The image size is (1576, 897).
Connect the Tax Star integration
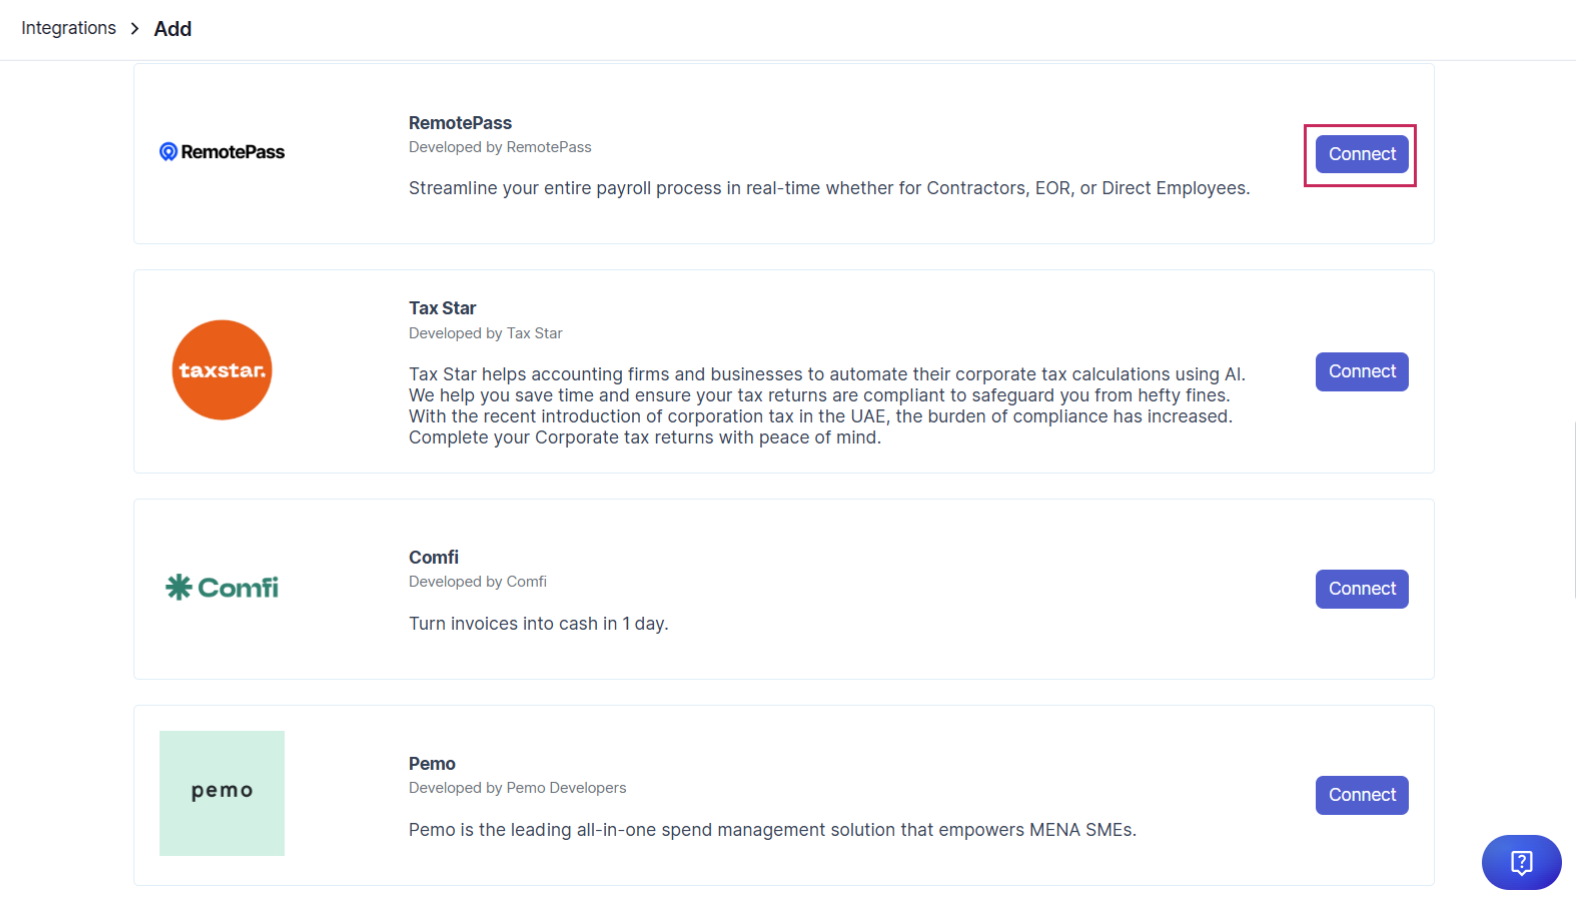[1361, 371]
